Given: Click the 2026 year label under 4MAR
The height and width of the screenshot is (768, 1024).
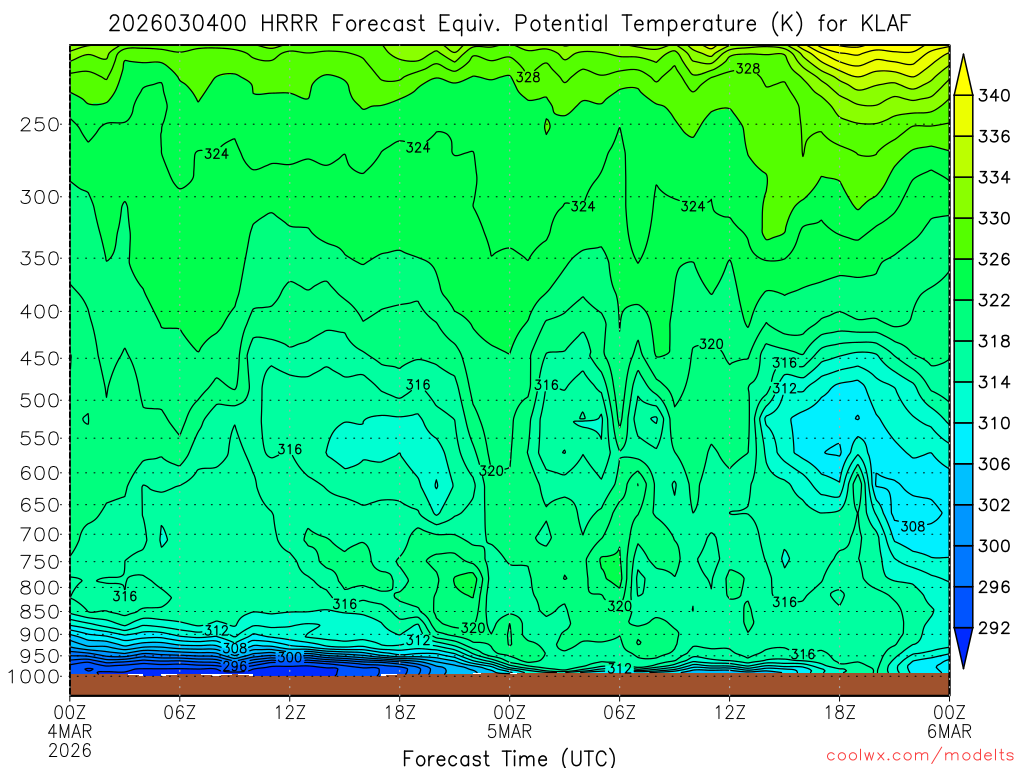Looking at the screenshot, I should pyautogui.click(x=70, y=750).
